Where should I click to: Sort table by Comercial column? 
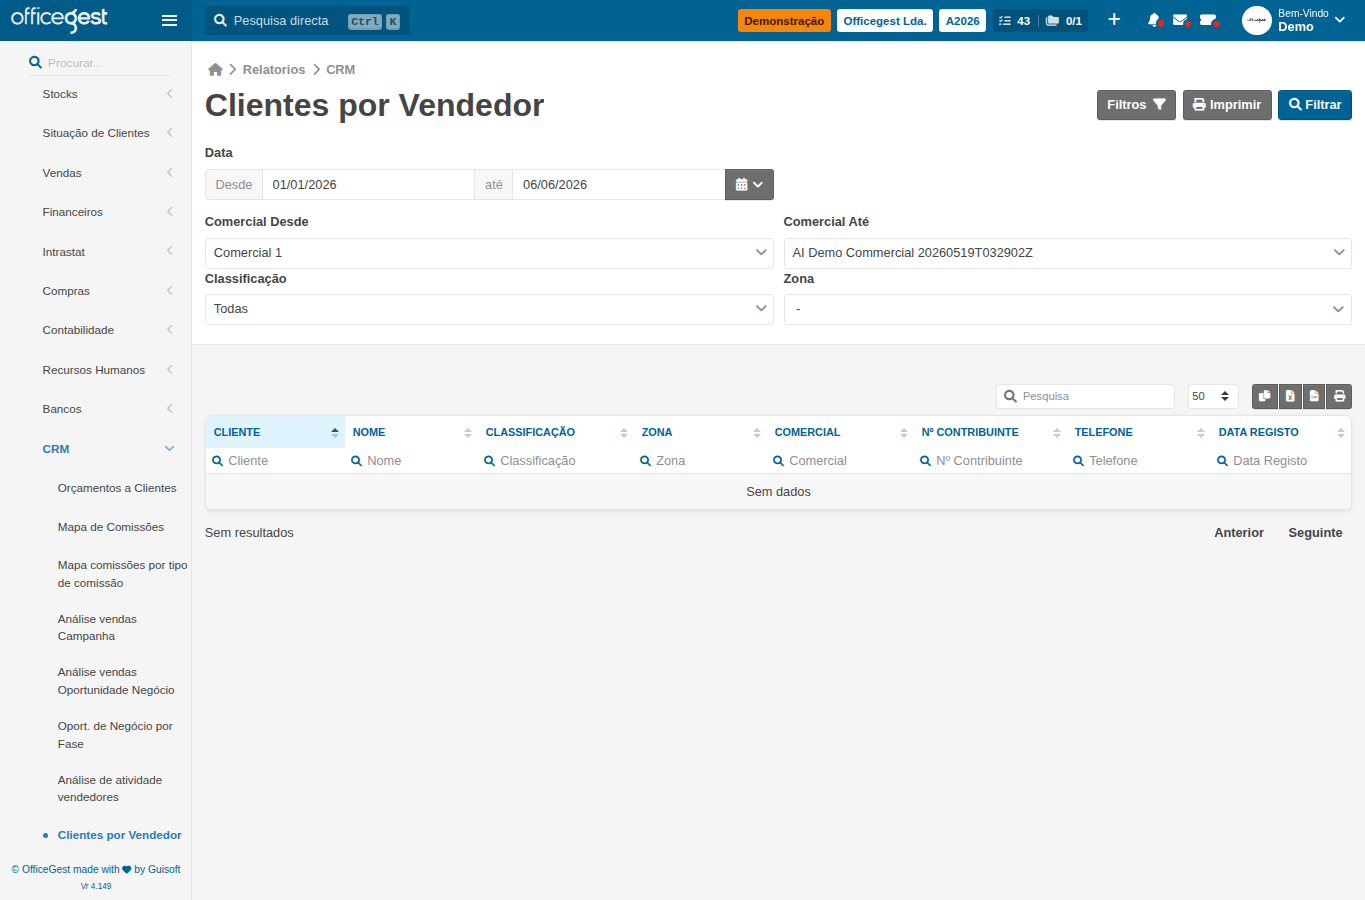click(x=840, y=432)
